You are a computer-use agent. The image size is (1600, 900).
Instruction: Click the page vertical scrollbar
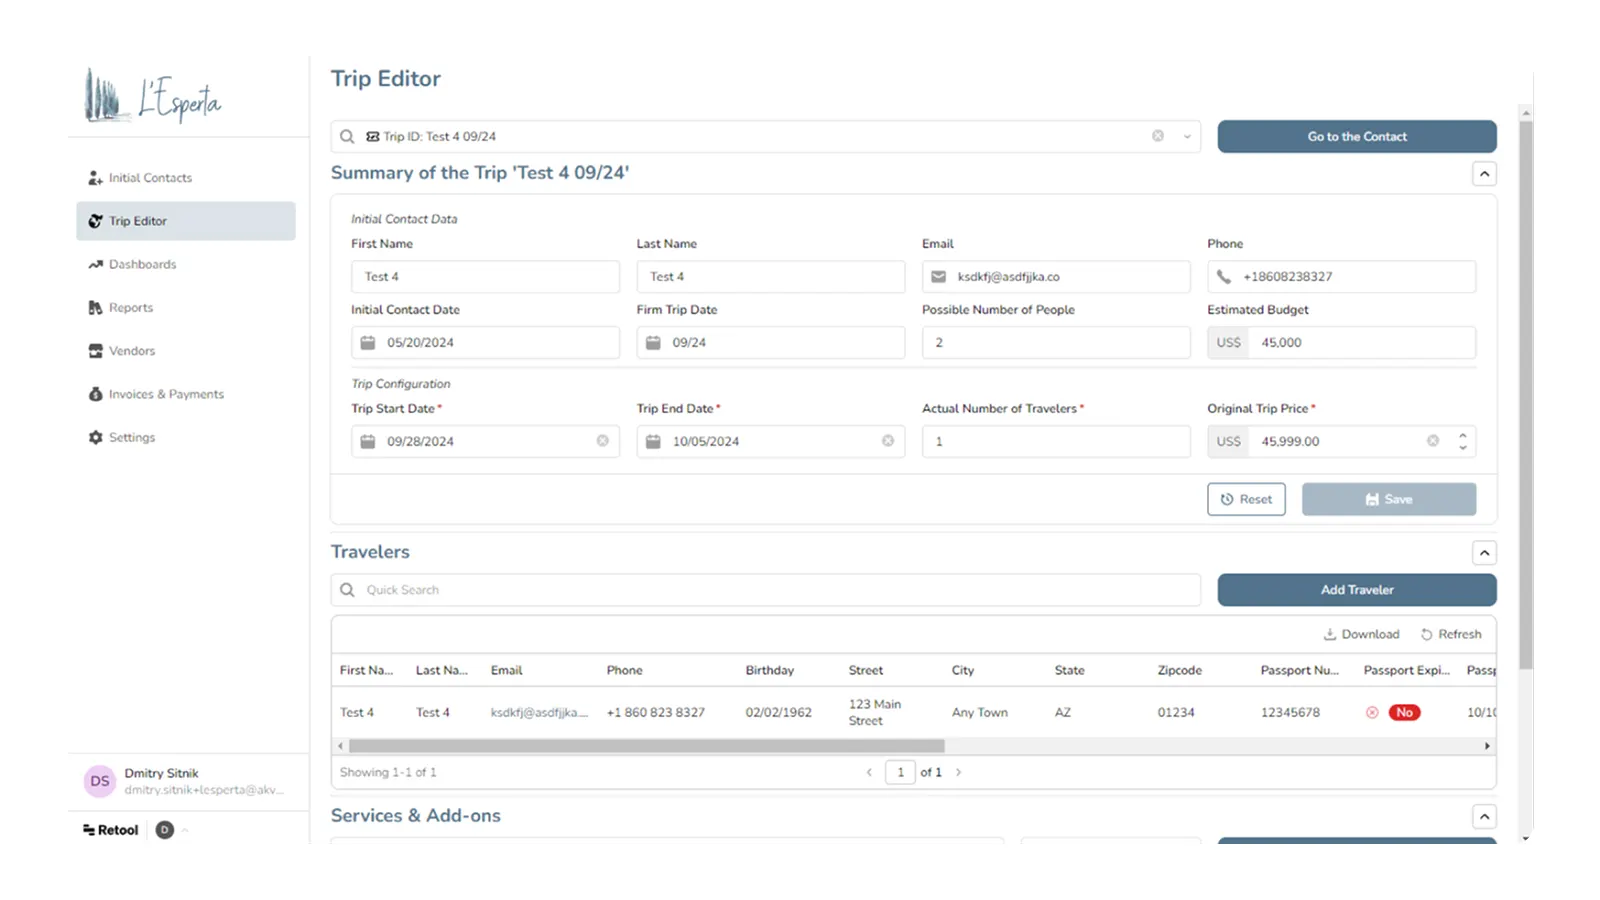pos(1525,393)
